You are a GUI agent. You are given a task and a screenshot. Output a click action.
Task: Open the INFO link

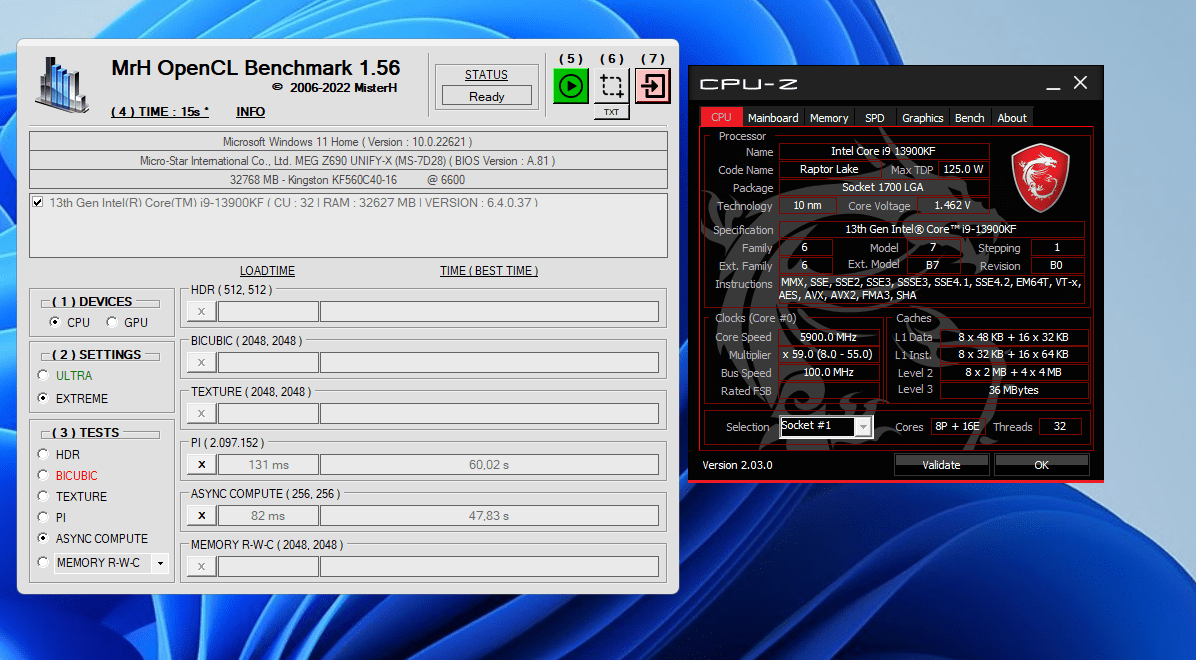tap(250, 111)
